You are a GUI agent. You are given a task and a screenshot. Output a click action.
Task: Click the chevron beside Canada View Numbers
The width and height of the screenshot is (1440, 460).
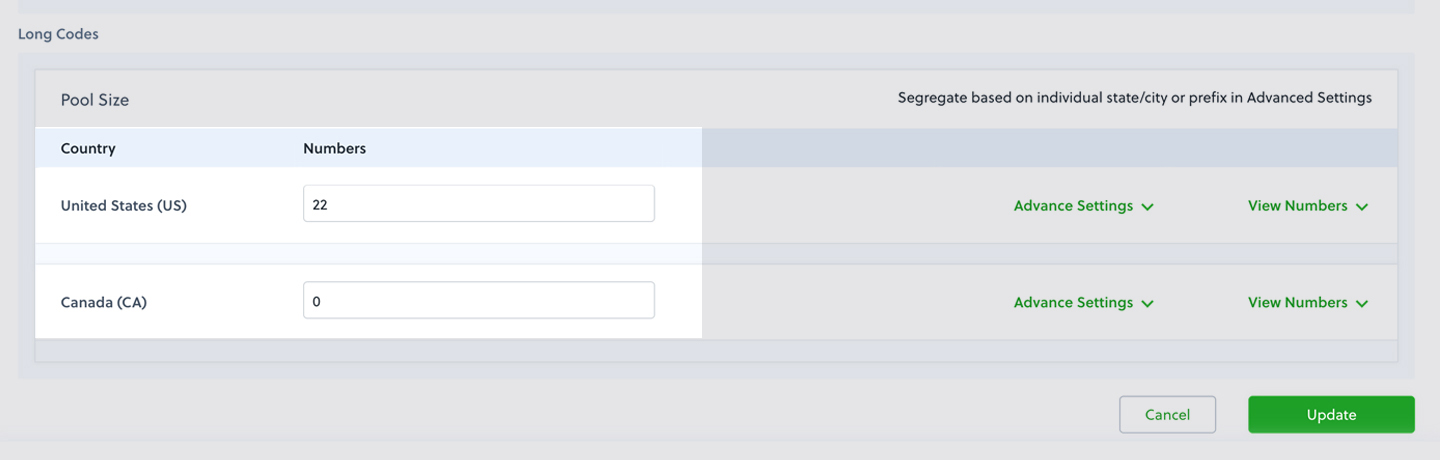(1361, 304)
